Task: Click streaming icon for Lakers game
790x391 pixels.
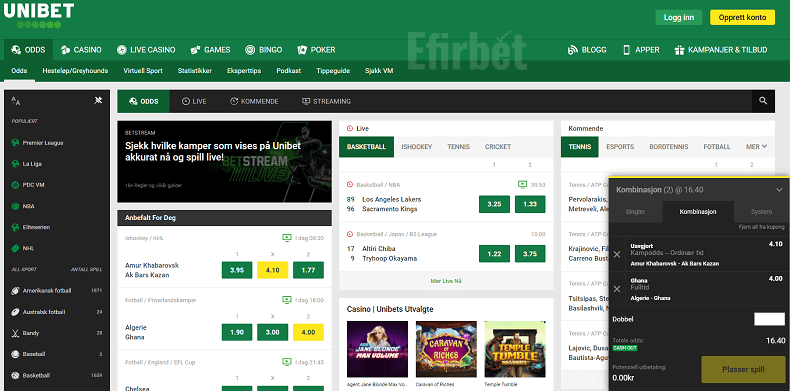Action: [x=522, y=185]
